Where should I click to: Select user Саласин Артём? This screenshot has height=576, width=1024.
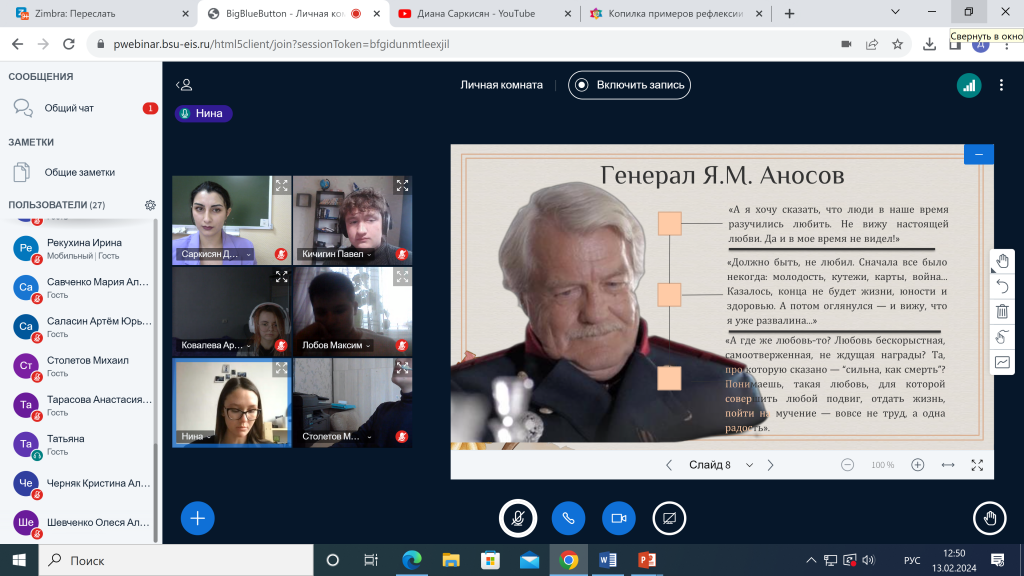coord(80,327)
